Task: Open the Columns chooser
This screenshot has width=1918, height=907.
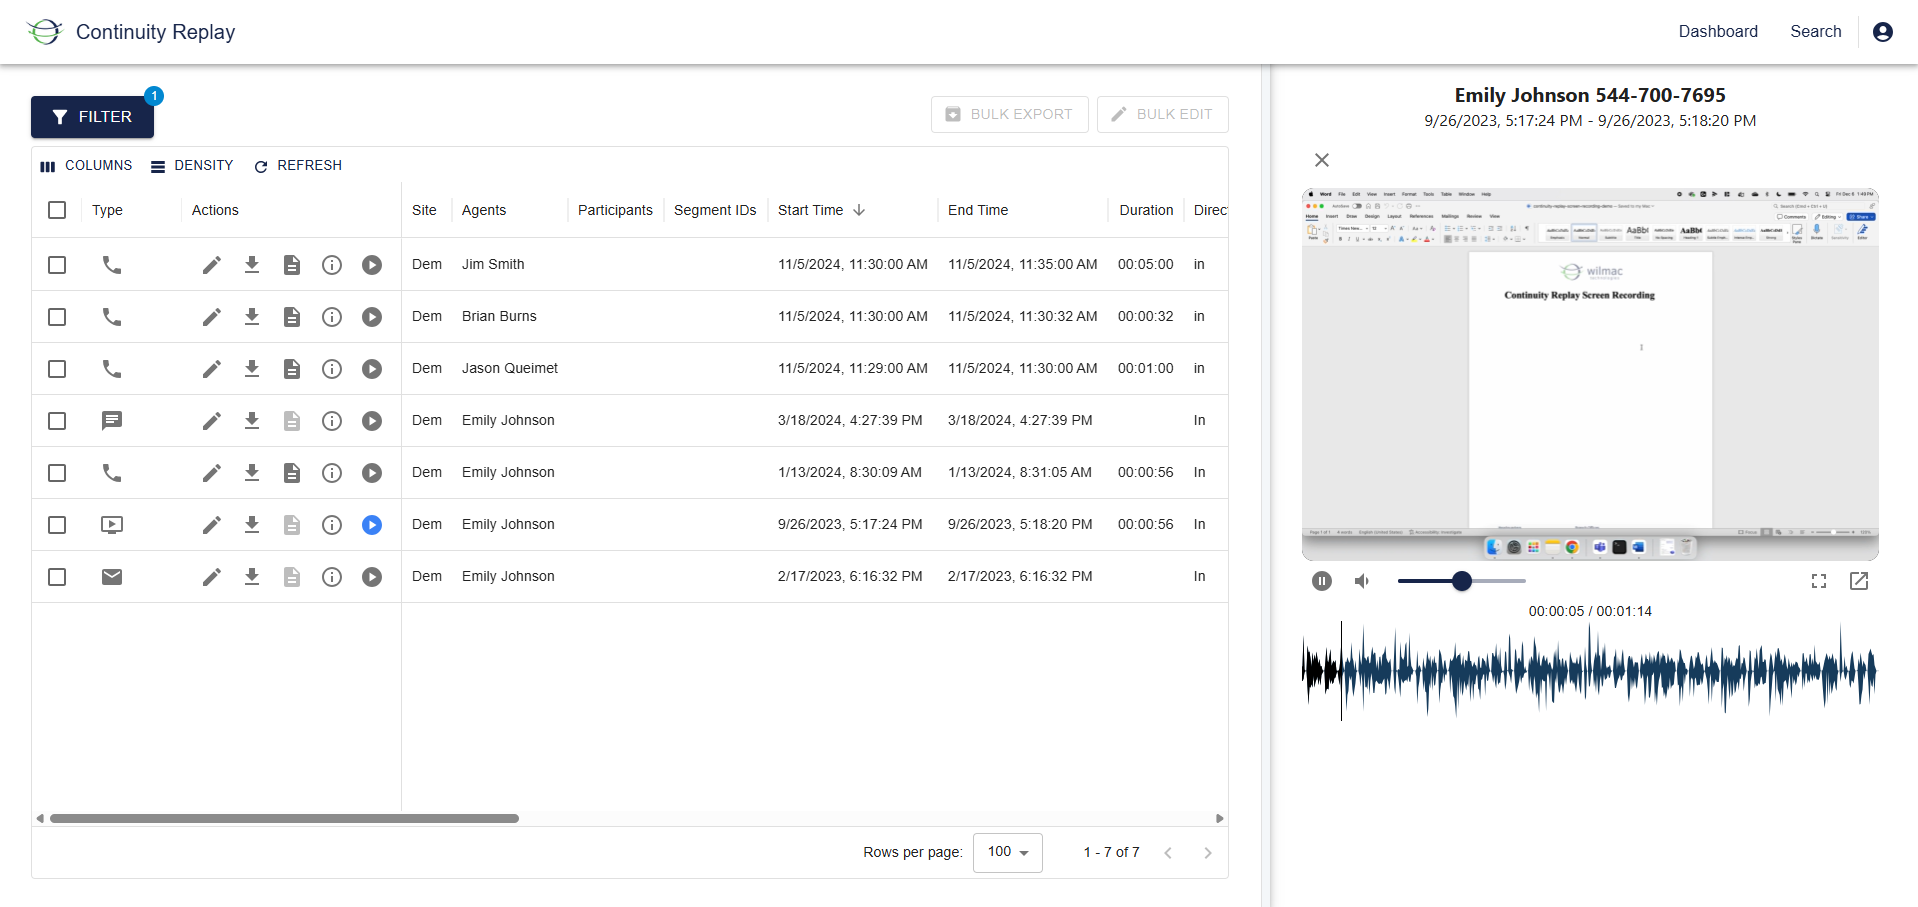Action: click(86, 166)
